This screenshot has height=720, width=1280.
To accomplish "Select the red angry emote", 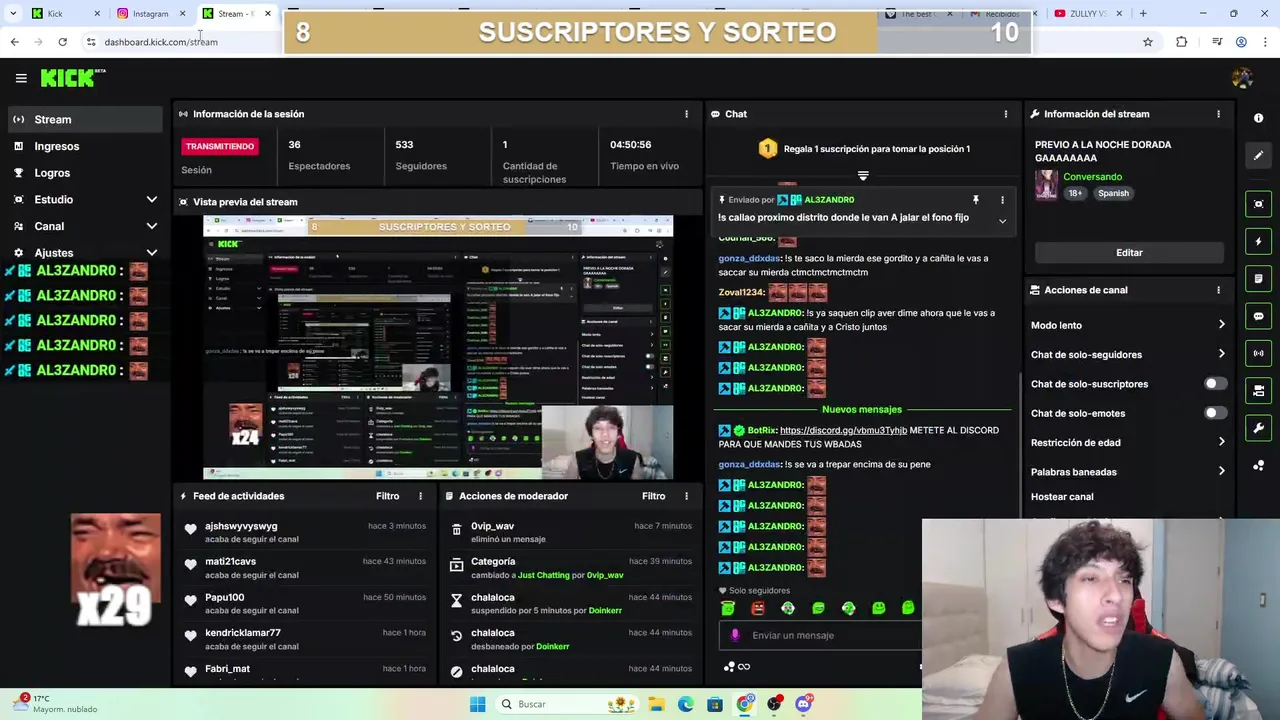I will click(x=758, y=608).
